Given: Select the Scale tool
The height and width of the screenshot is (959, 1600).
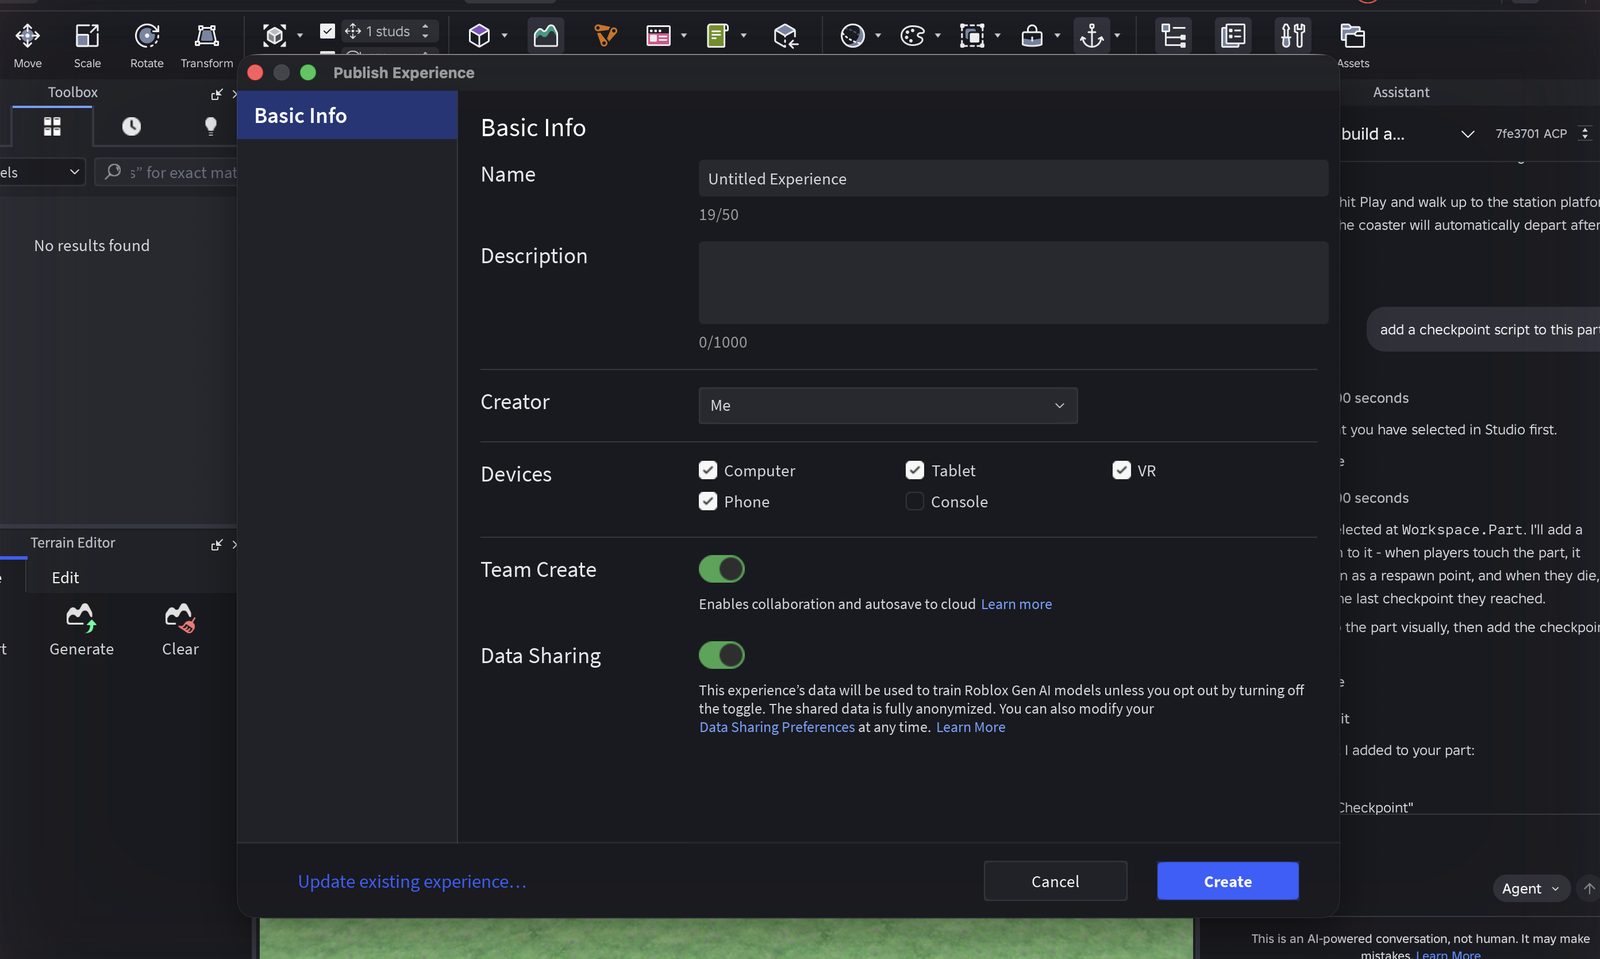Looking at the screenshot, I should tap(87, 45).
